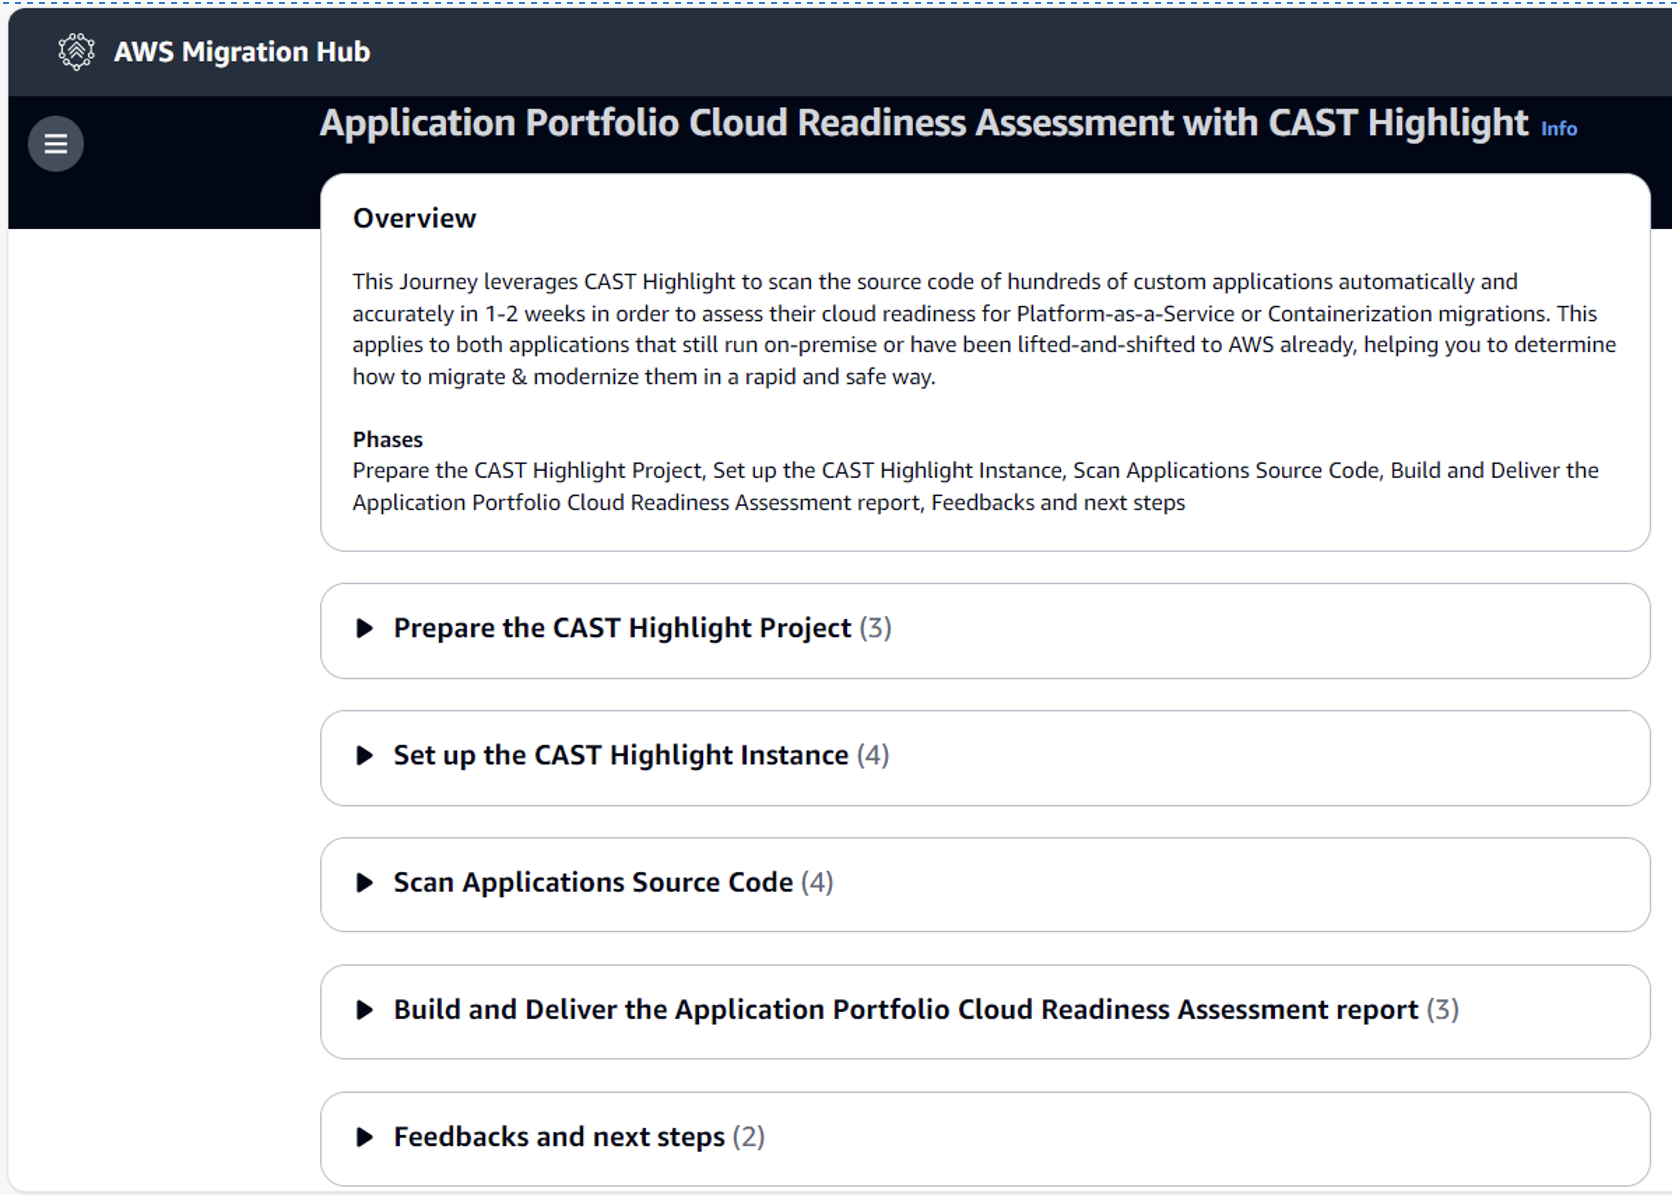Click the AWS Migration Hub title text
Image resolution: width=1678 pixels, height=1200 pixels.
point(242,52)
